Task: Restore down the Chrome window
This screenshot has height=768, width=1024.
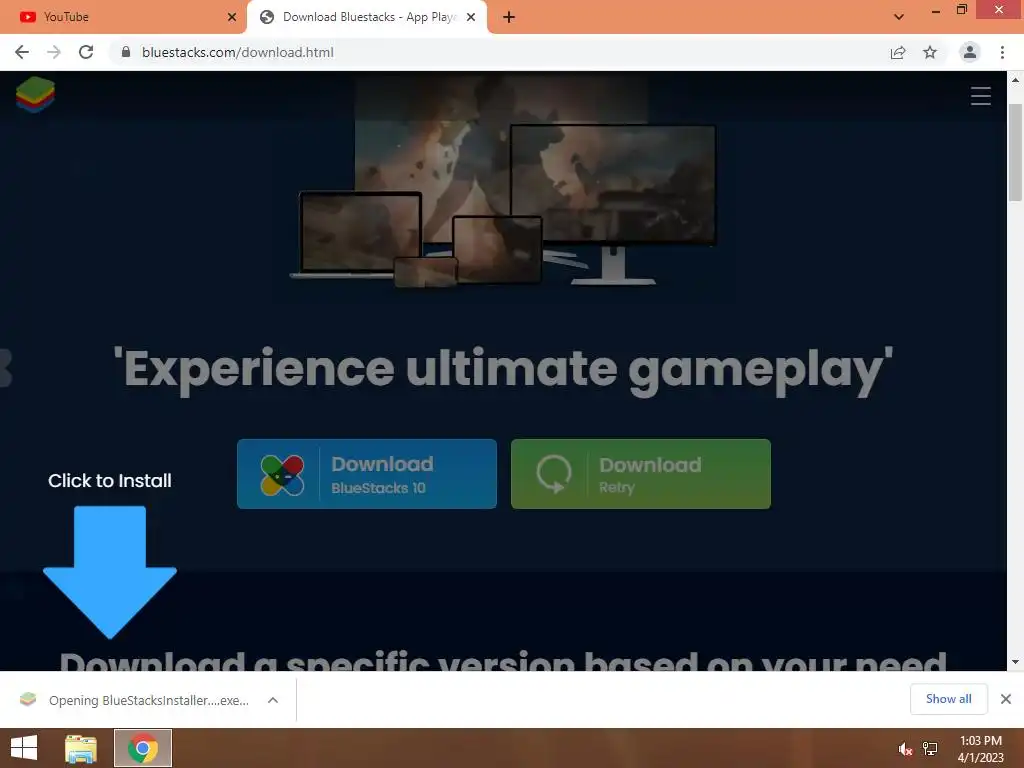Action: coord(961,10)
